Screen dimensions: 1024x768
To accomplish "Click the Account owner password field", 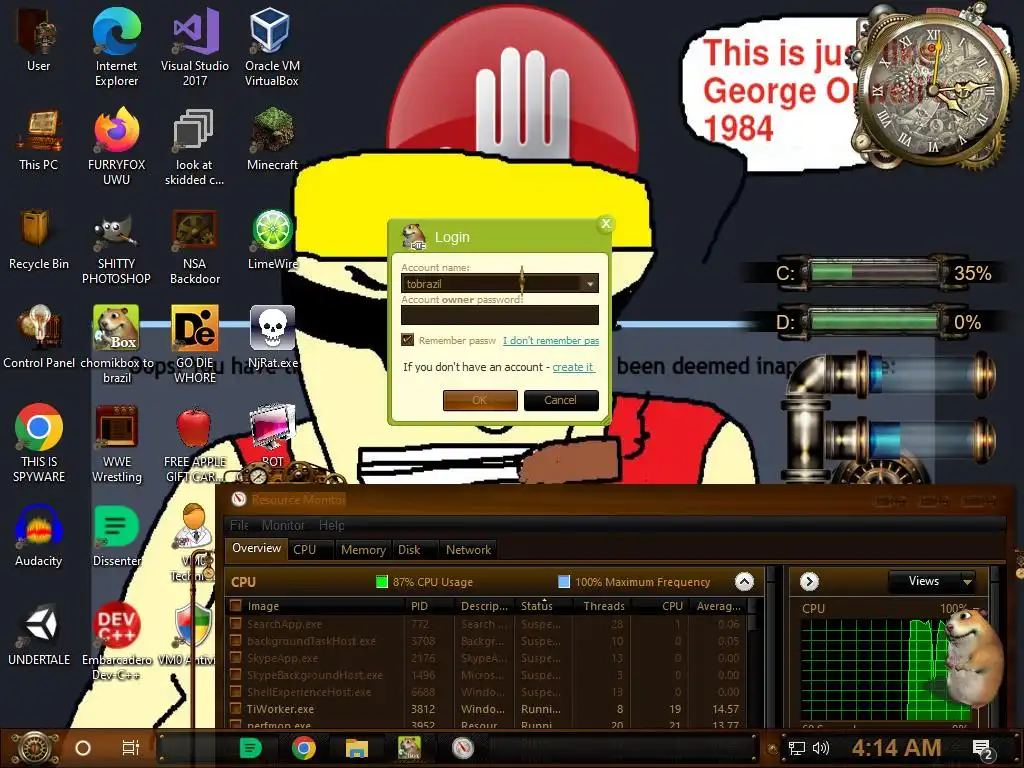I will tap(500, 315).
